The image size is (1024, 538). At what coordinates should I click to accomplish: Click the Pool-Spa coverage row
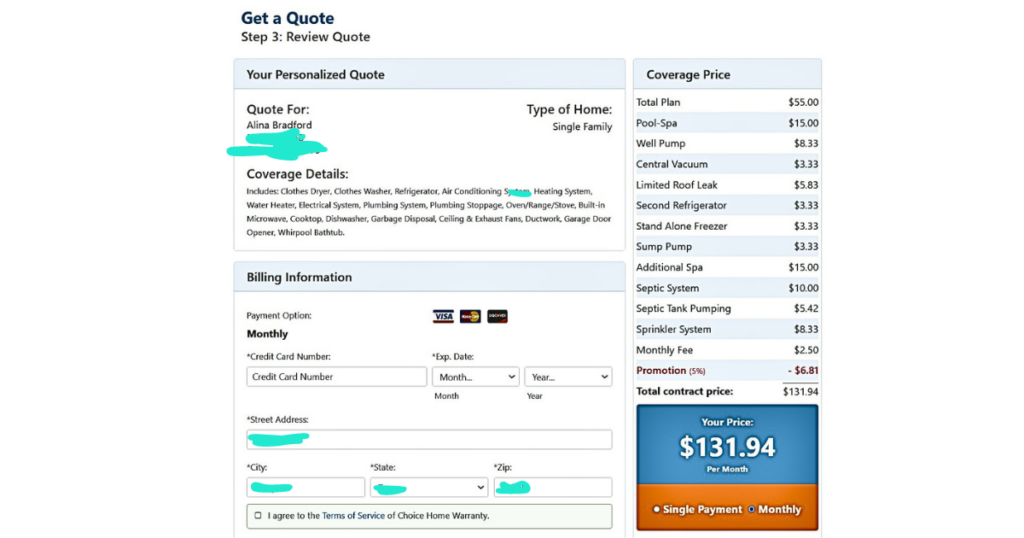[727, 123]
